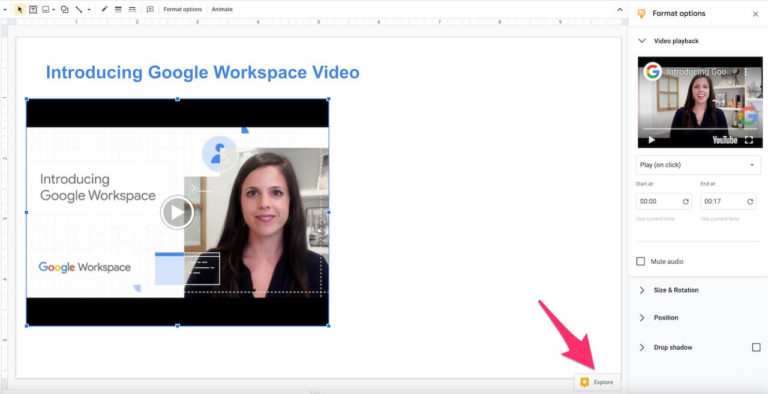Select the shape tool
The width and height of the screenshot is (768, 394).
point(65,9)
